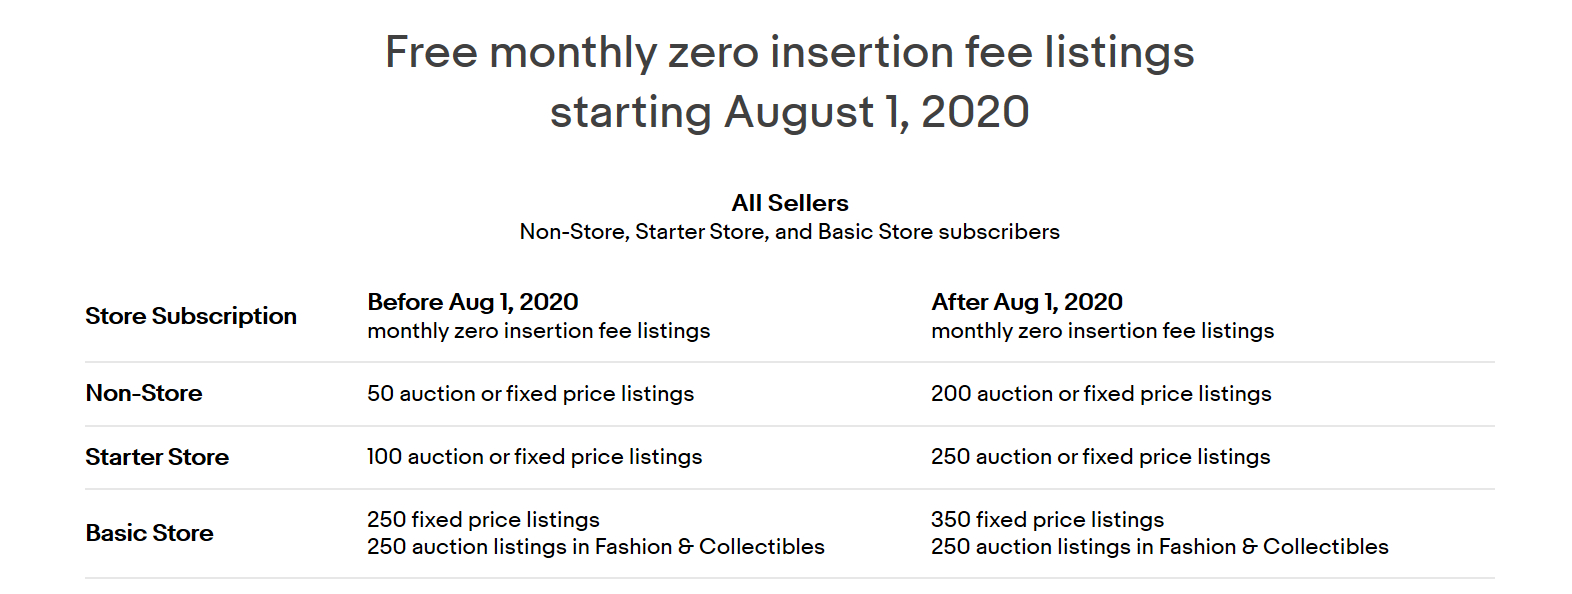This screenshot has width=1572, height=594.
Task: Click Before column's '250 auction listings in Fashion & Collectibles'
Action: click(595, 547)
